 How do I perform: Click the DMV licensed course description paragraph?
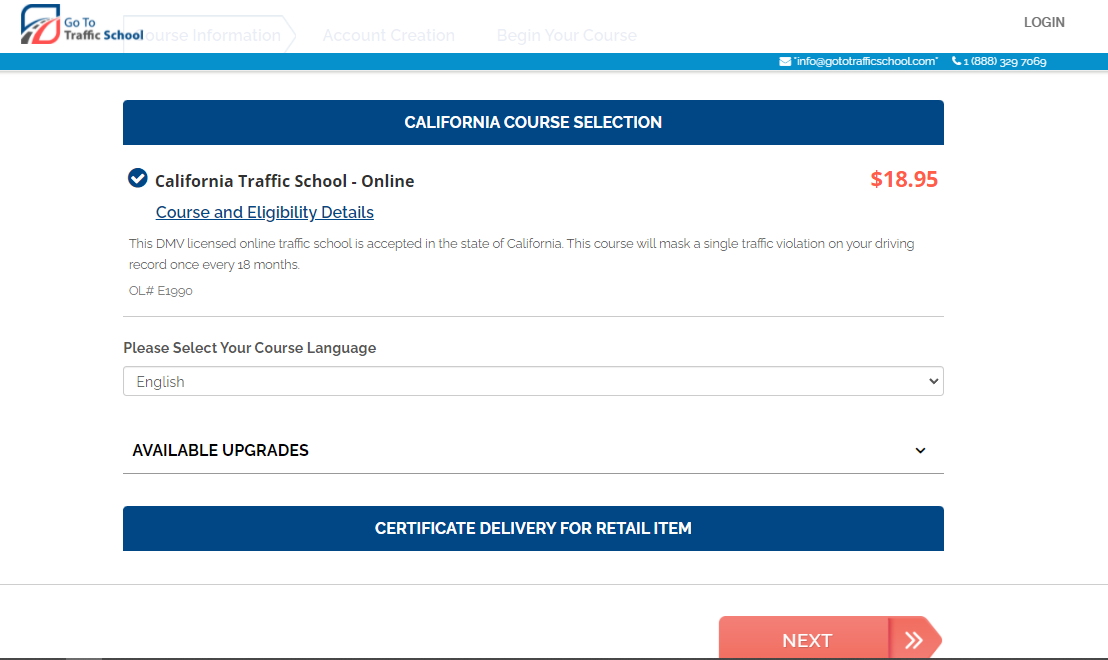521,254
